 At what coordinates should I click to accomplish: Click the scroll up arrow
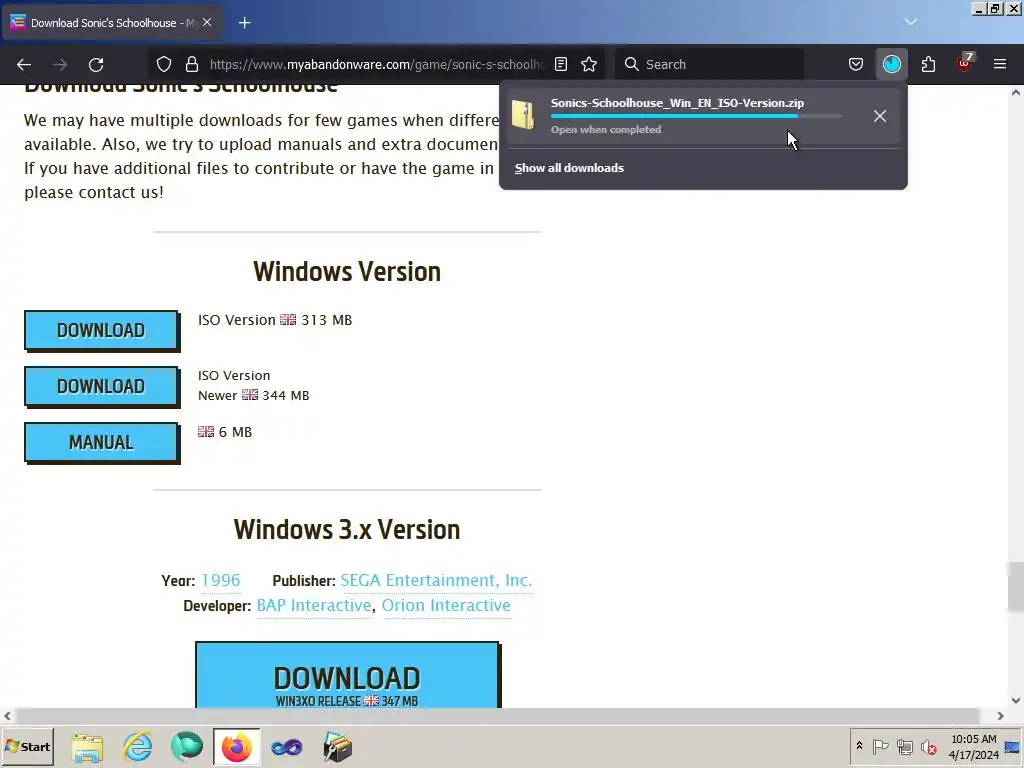(x=1016, y=93)
